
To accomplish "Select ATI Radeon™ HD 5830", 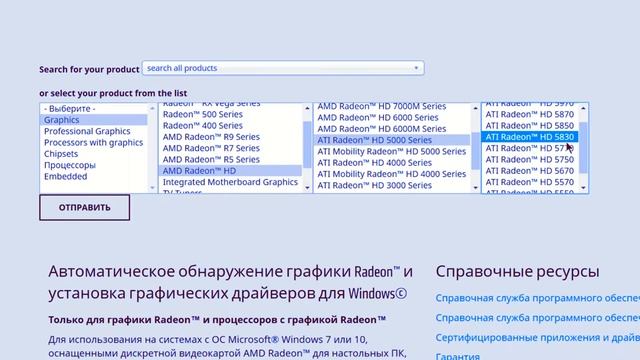I will pyautogui.click(x=530, y=137).
